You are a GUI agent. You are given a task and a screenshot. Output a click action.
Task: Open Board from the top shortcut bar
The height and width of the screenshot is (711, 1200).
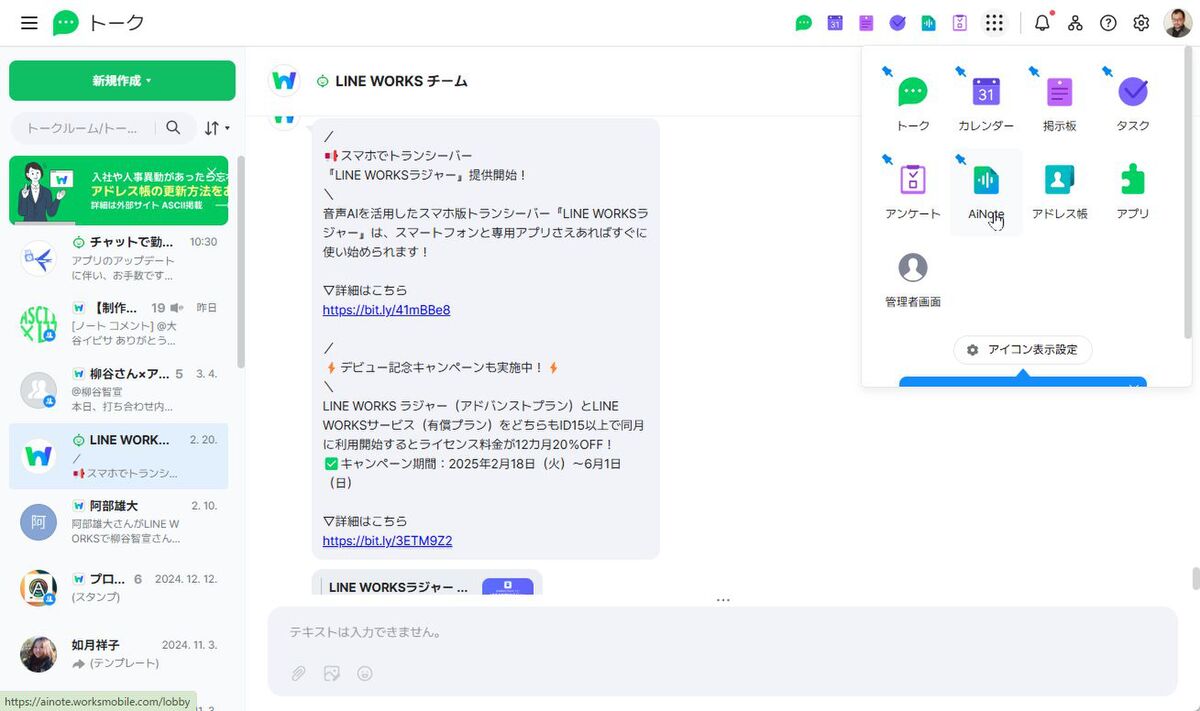(866, 23)
